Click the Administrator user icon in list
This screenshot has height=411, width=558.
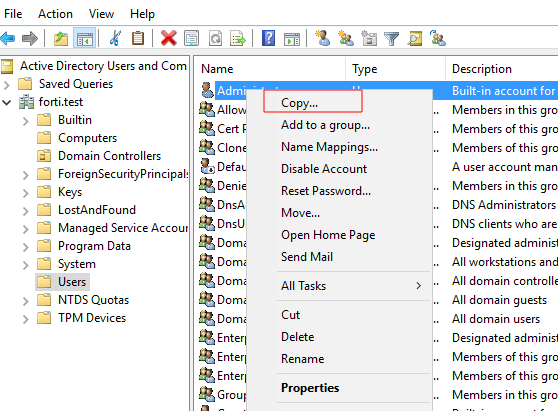207,90
